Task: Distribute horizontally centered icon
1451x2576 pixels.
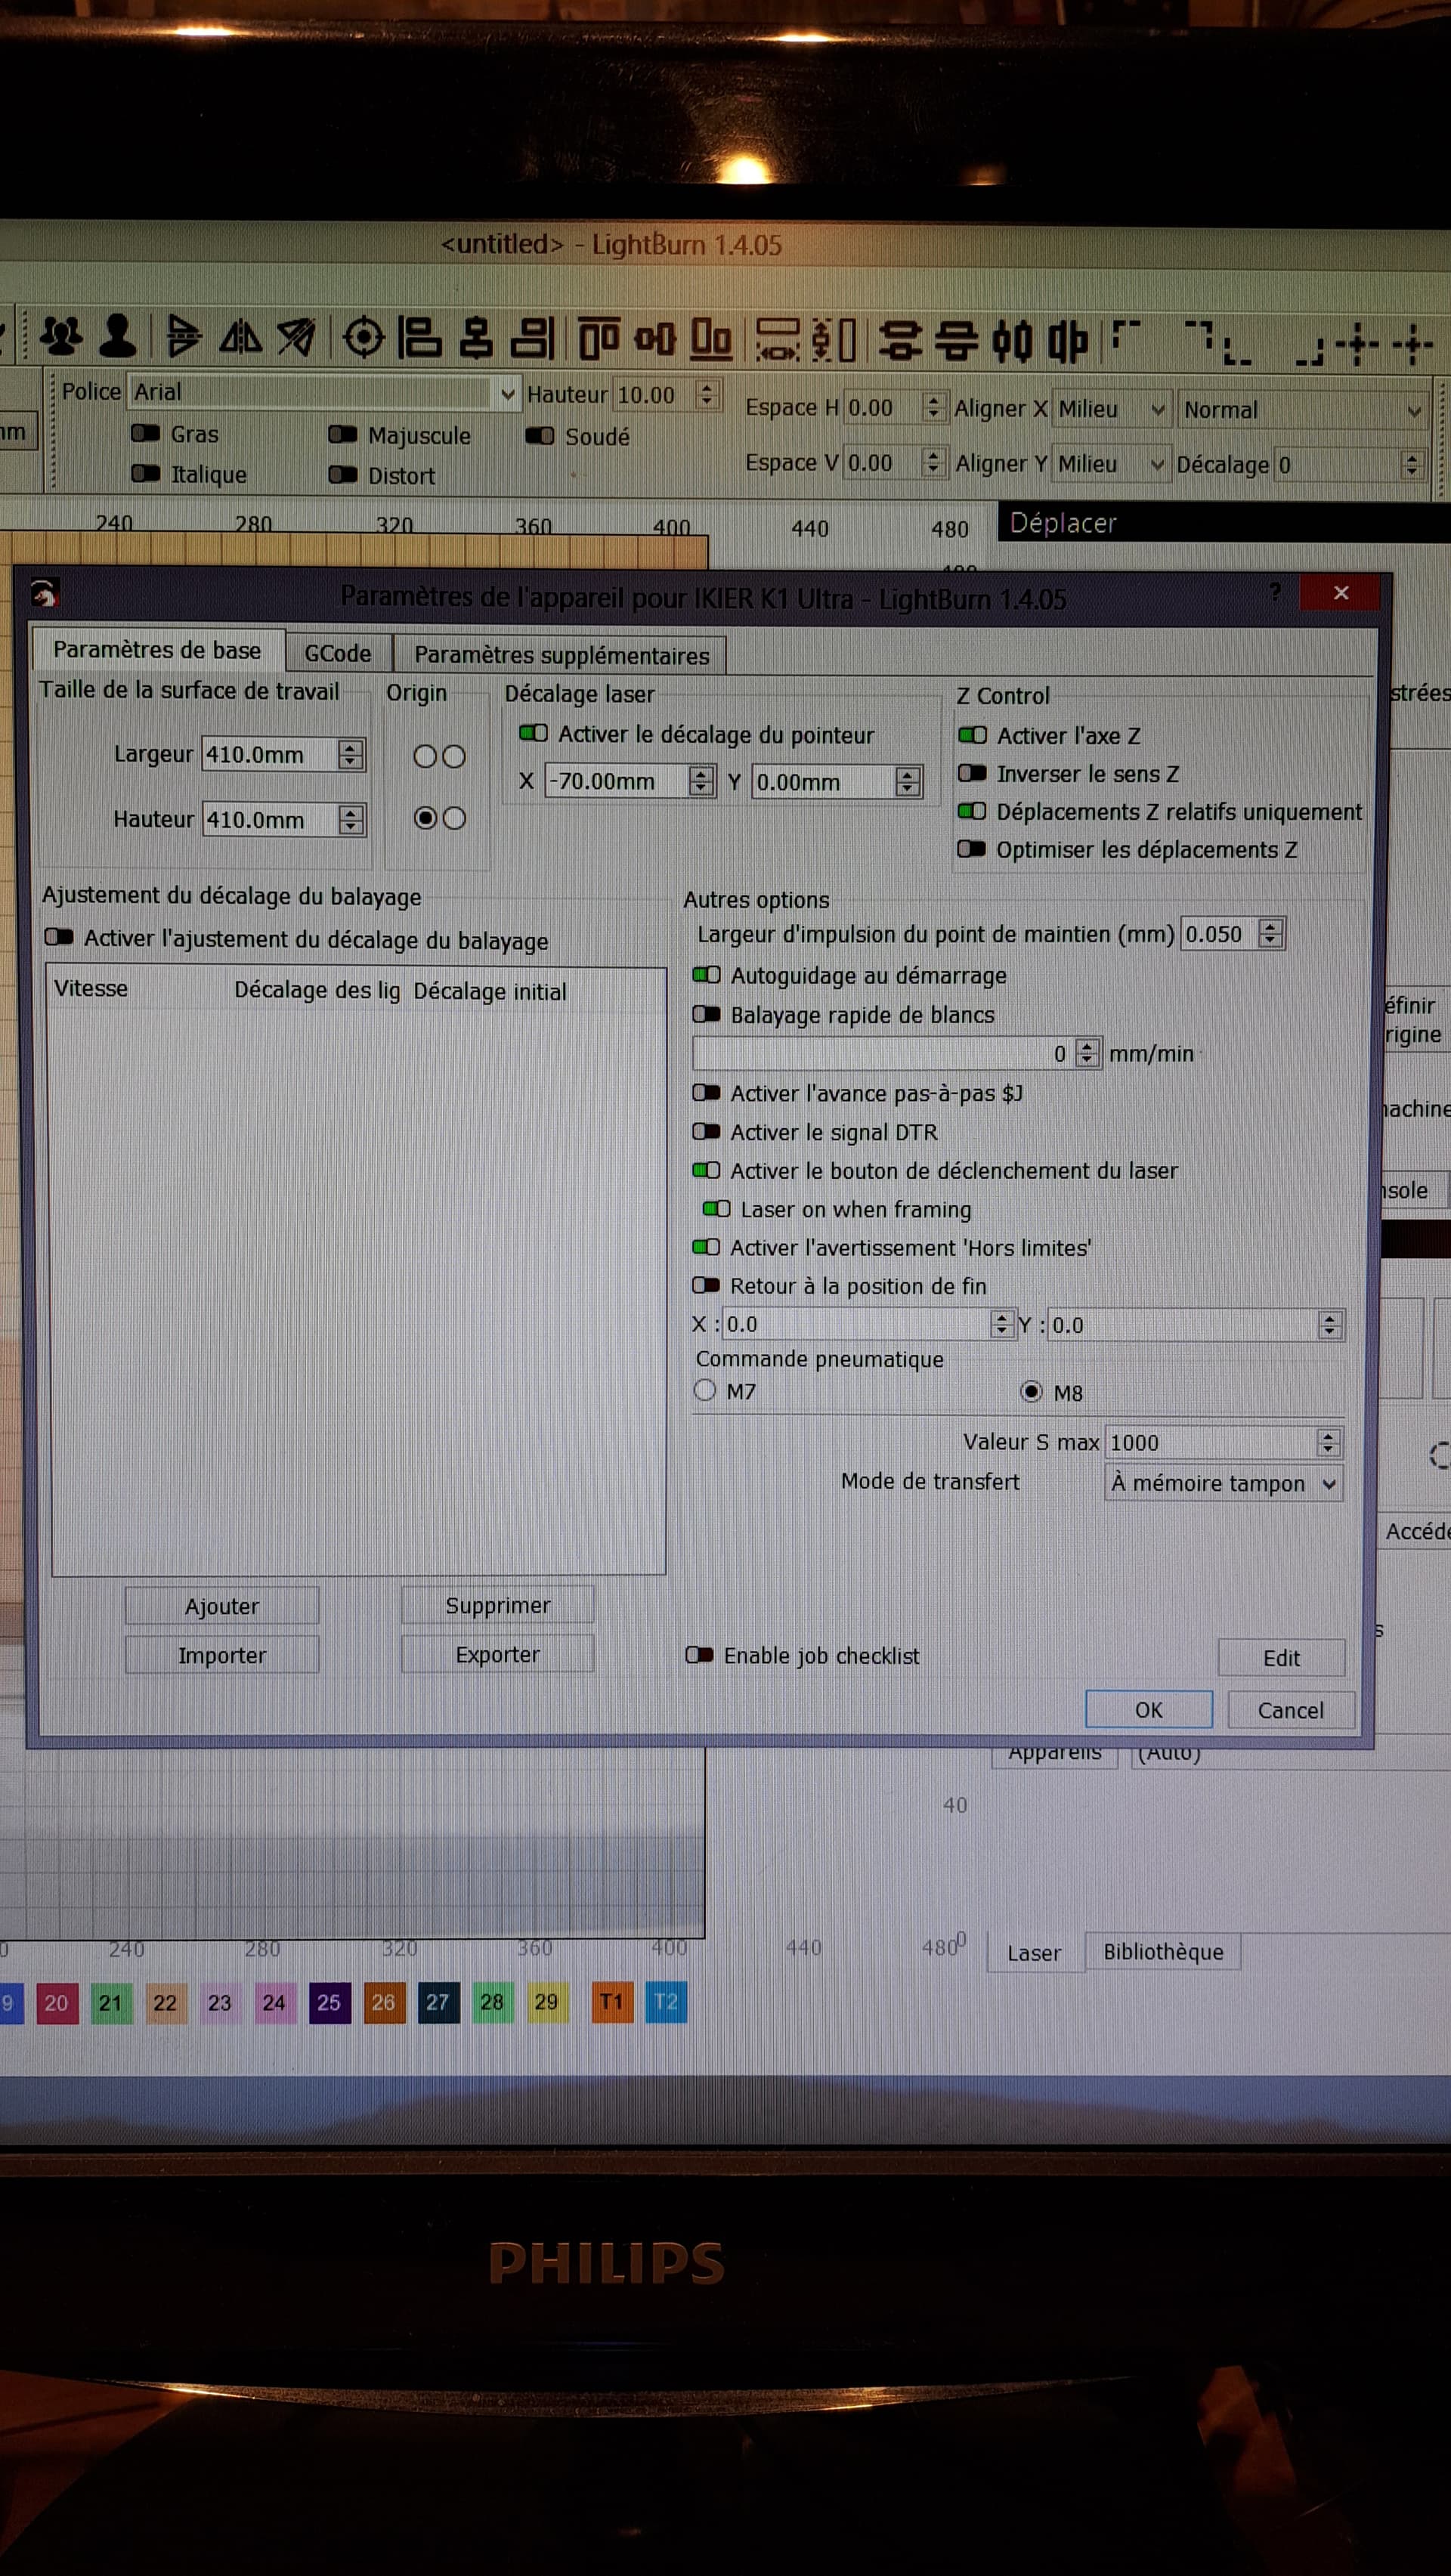Action: [1012, 343]
